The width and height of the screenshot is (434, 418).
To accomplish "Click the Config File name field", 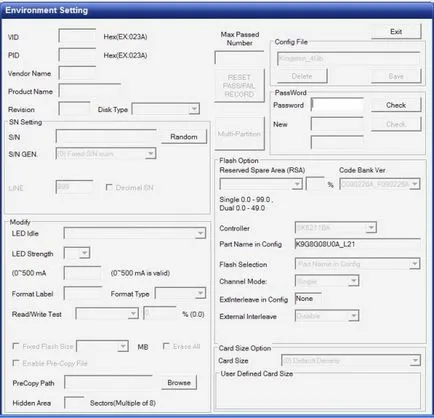I will tap(349, 58).
